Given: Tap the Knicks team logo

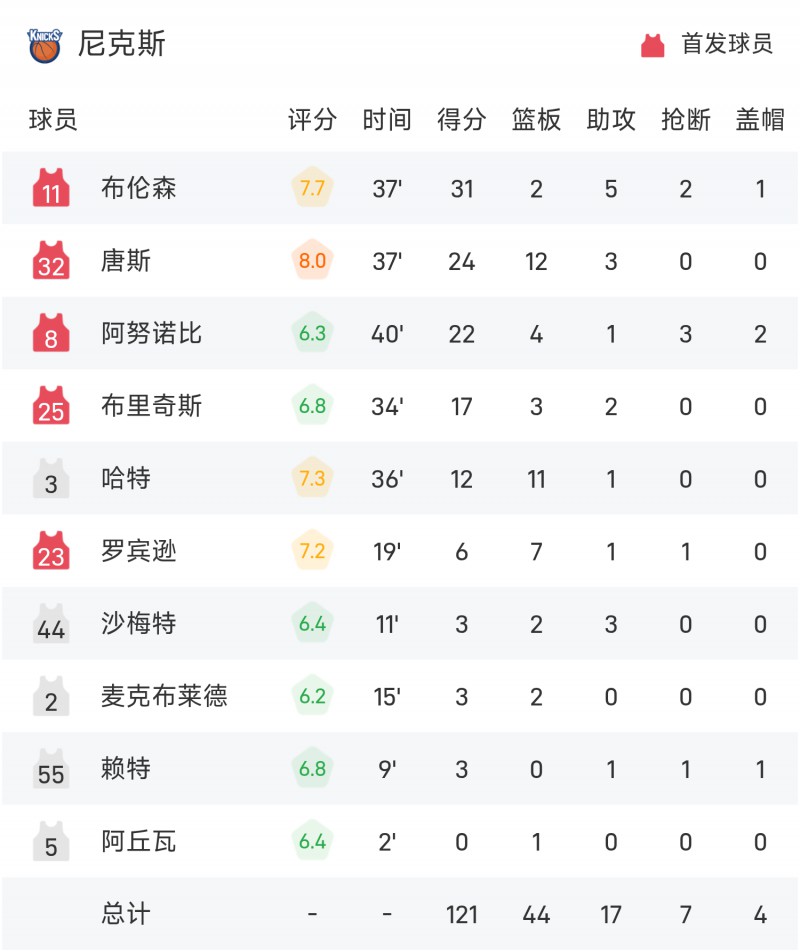Looking at the screenshot, I should point(45,45).
